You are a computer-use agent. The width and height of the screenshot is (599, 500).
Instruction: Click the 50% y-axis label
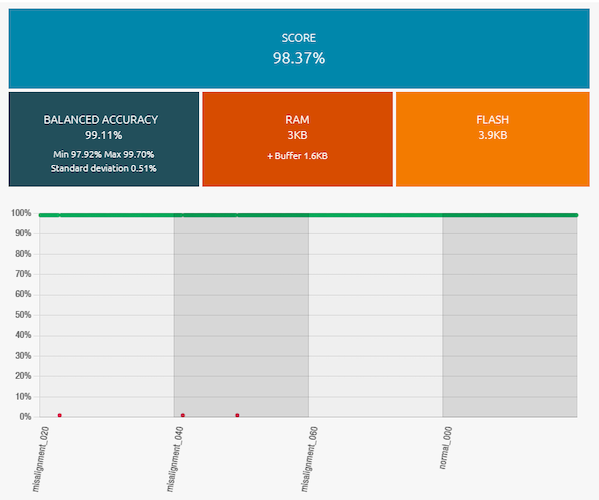[23, 315]
